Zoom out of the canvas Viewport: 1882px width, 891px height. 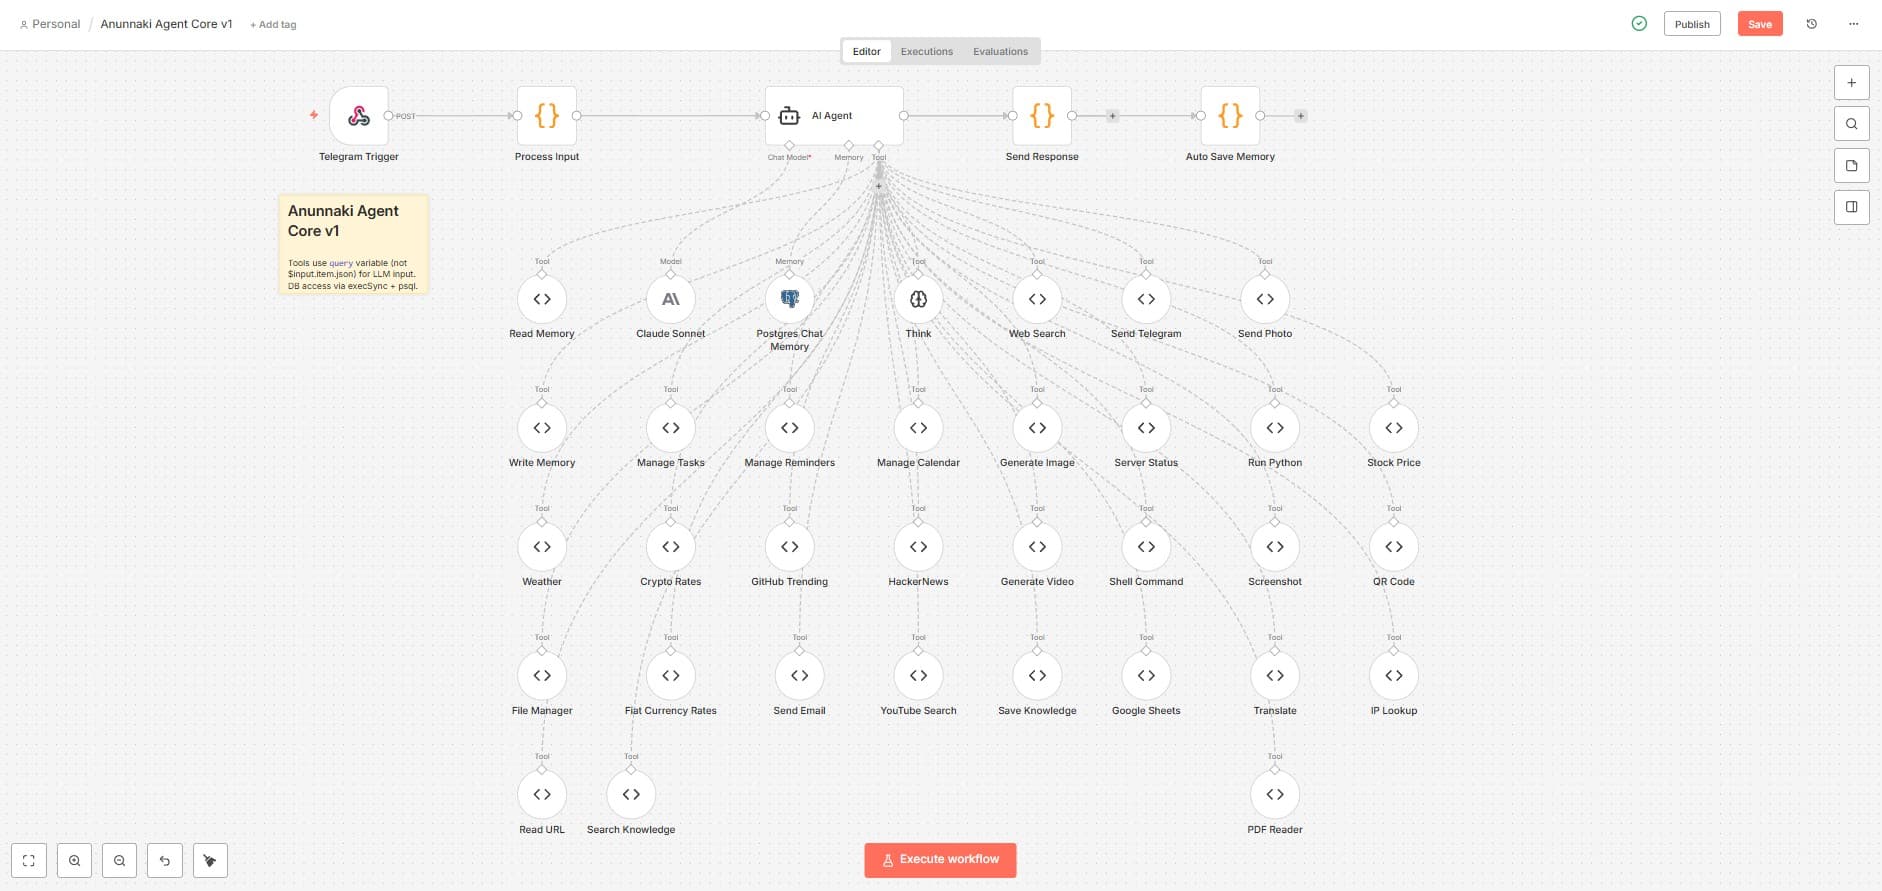(x=120, y=861)
